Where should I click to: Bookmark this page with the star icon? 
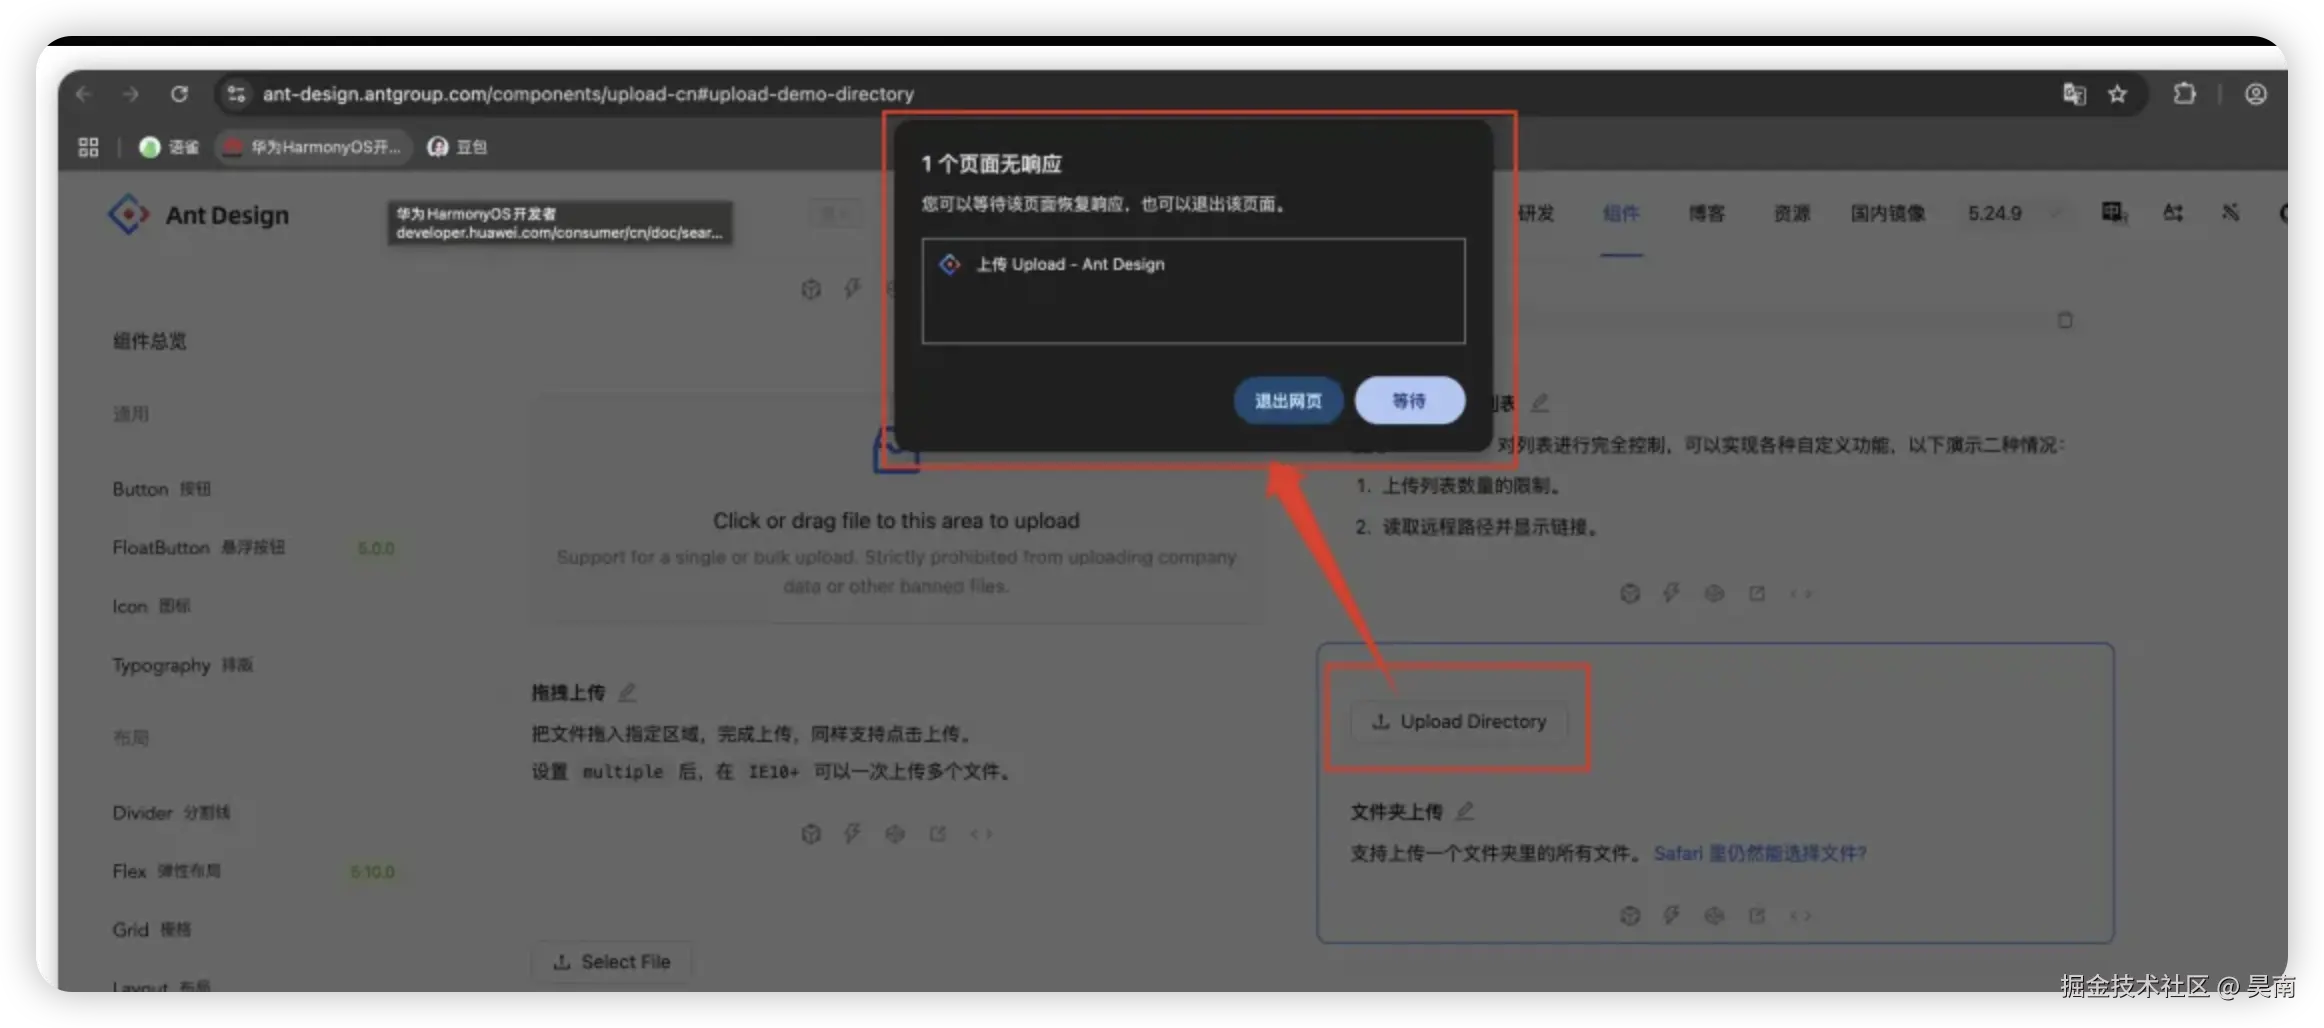pos(2117,94)
